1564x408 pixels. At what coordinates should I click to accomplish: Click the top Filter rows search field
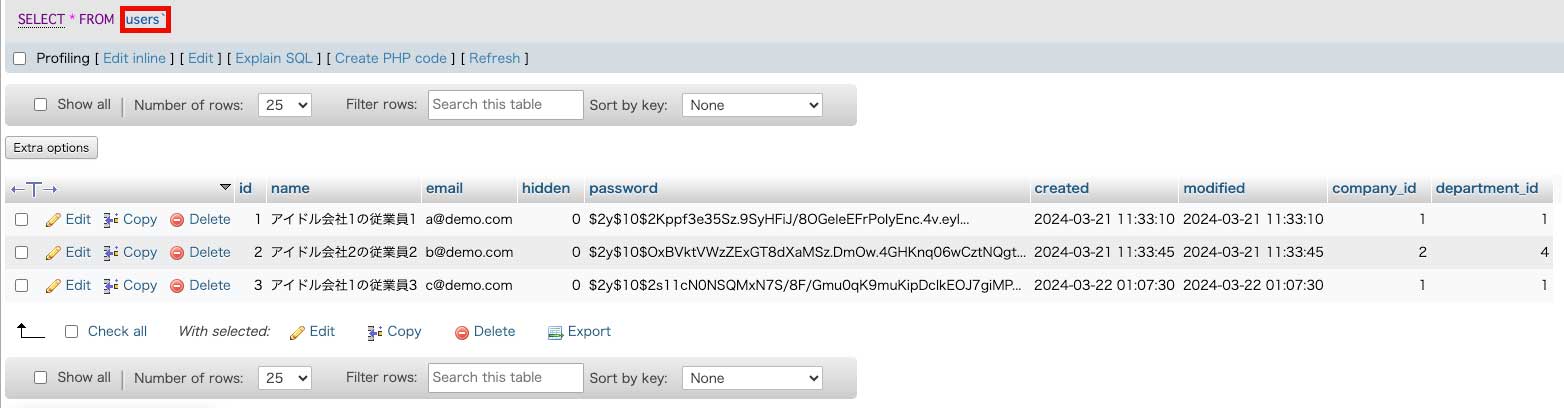pos(505,105)
